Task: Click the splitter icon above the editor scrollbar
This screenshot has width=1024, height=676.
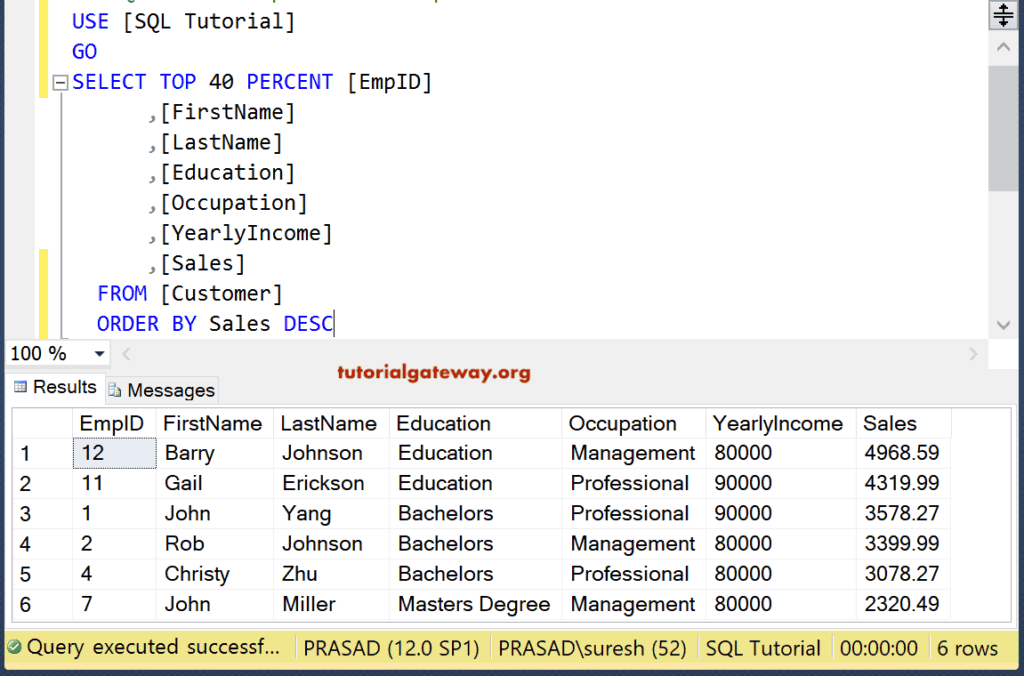Action: (1003, 14)
